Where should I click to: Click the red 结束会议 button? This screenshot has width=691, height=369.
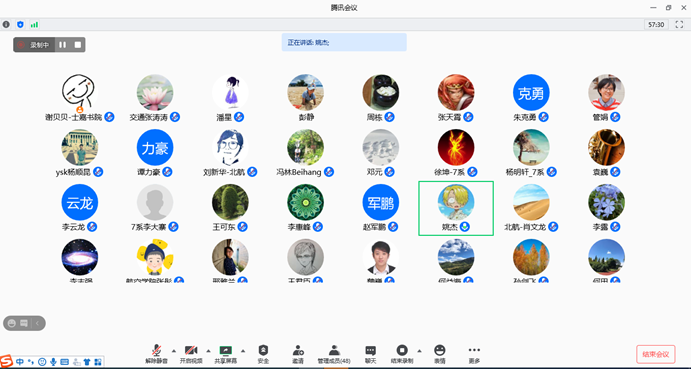(x=656, y=354)
